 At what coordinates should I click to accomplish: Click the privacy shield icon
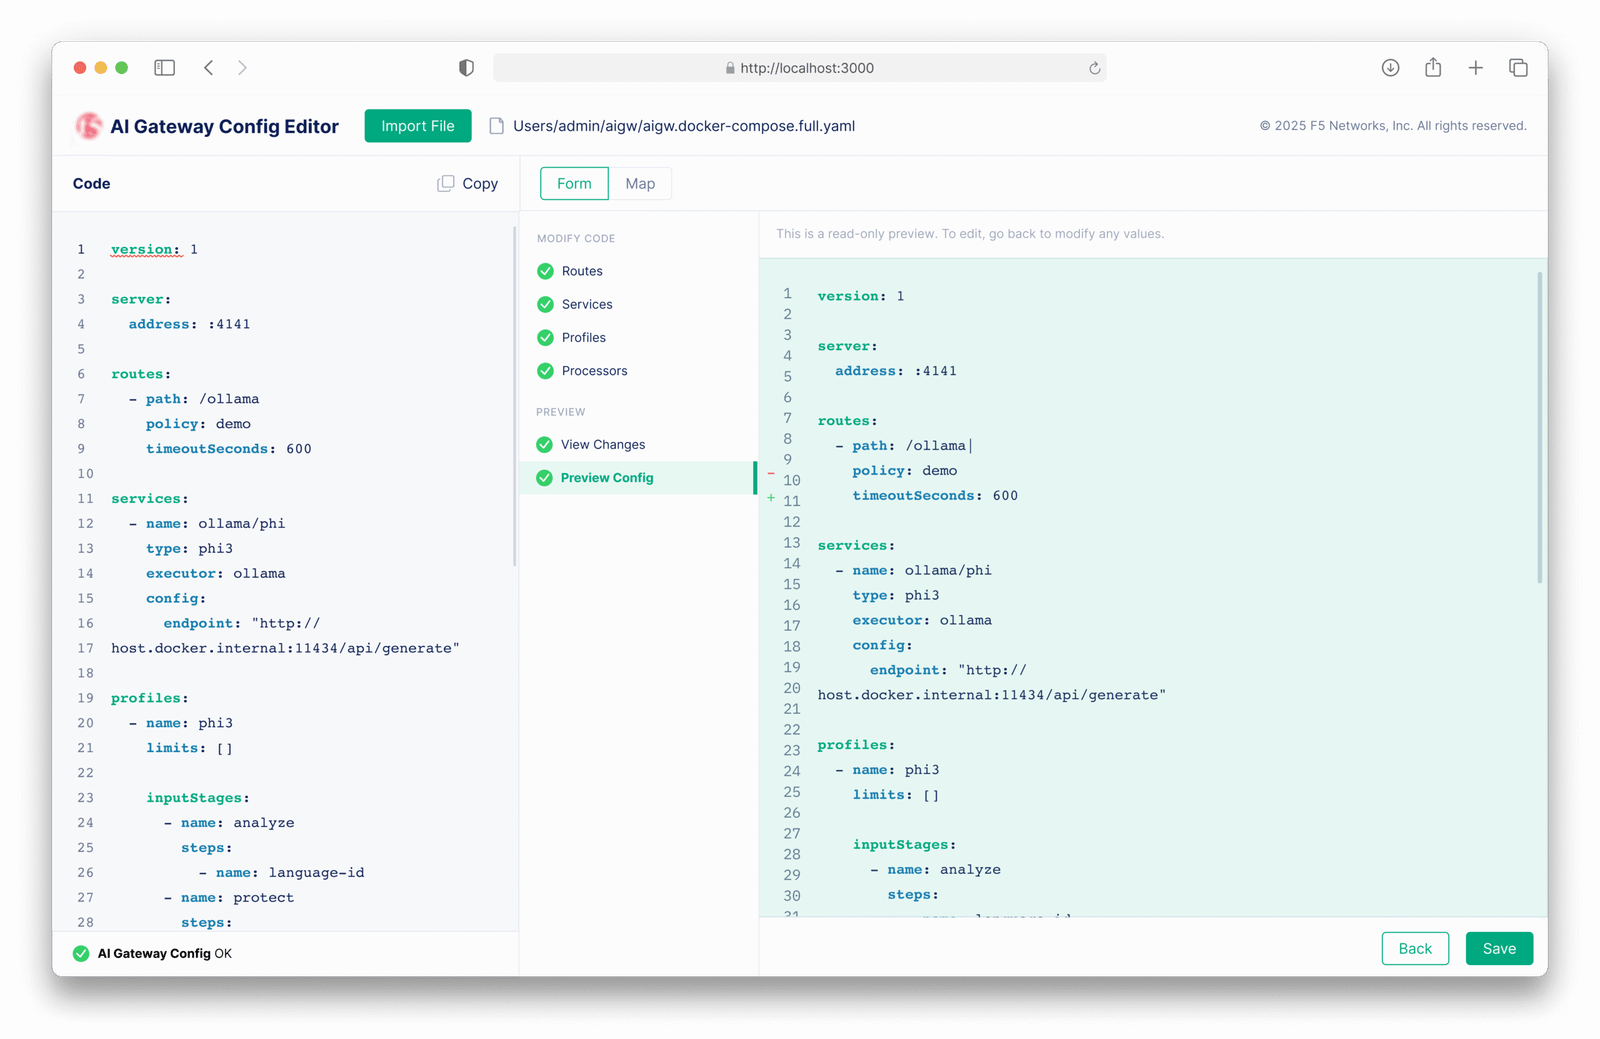(466, 68)
